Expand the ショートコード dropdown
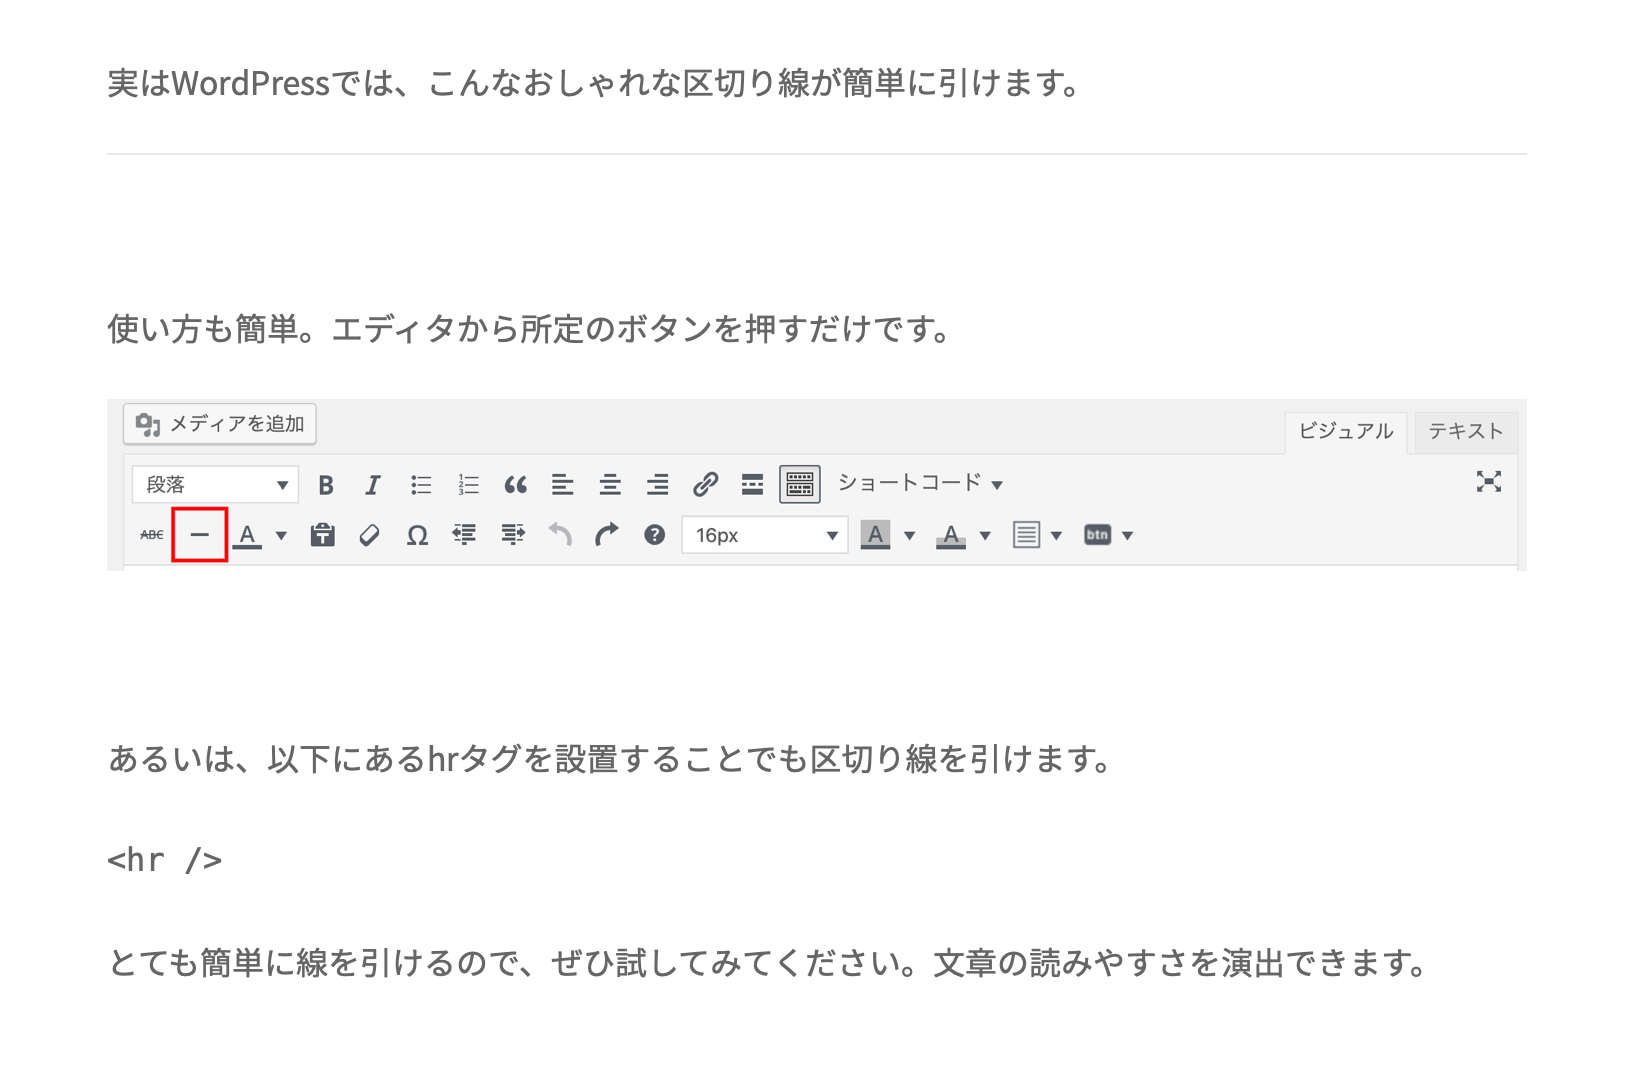 919,484
